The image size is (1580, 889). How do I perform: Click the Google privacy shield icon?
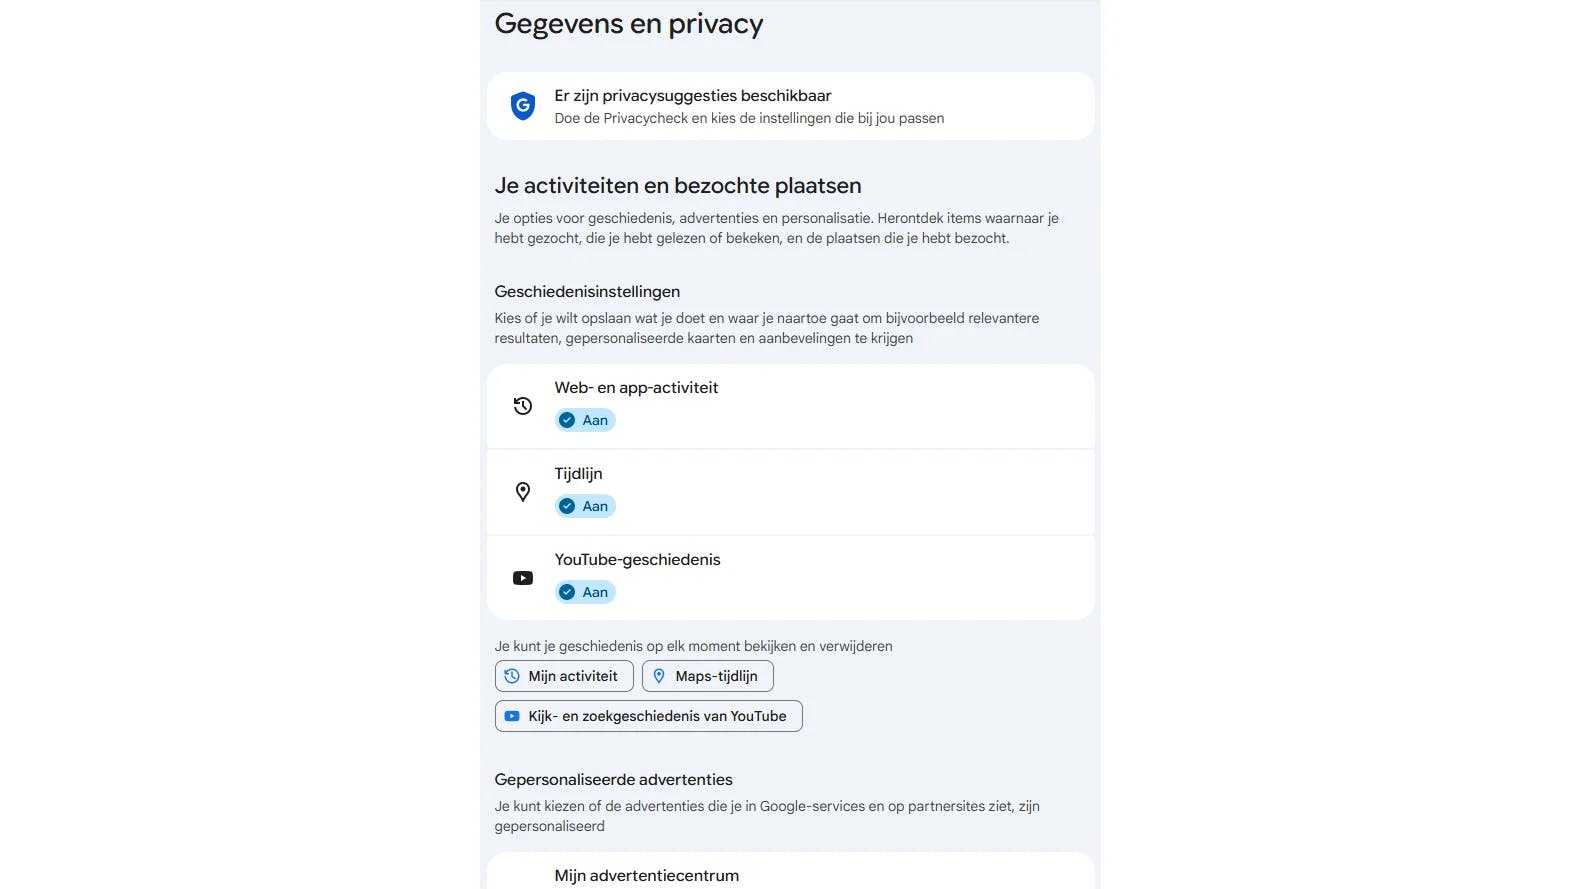click(x=522, y=106)
